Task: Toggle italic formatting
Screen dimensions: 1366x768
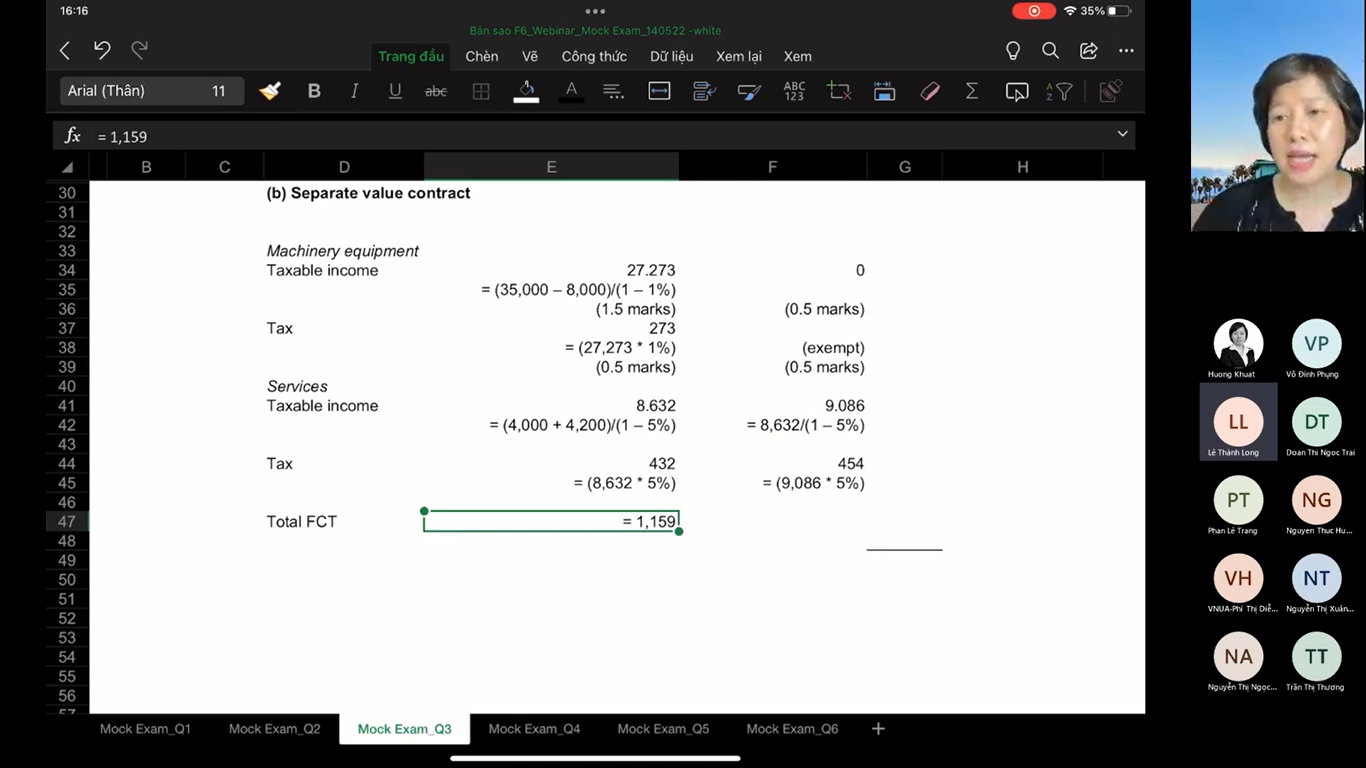Action: pos(354,91)
